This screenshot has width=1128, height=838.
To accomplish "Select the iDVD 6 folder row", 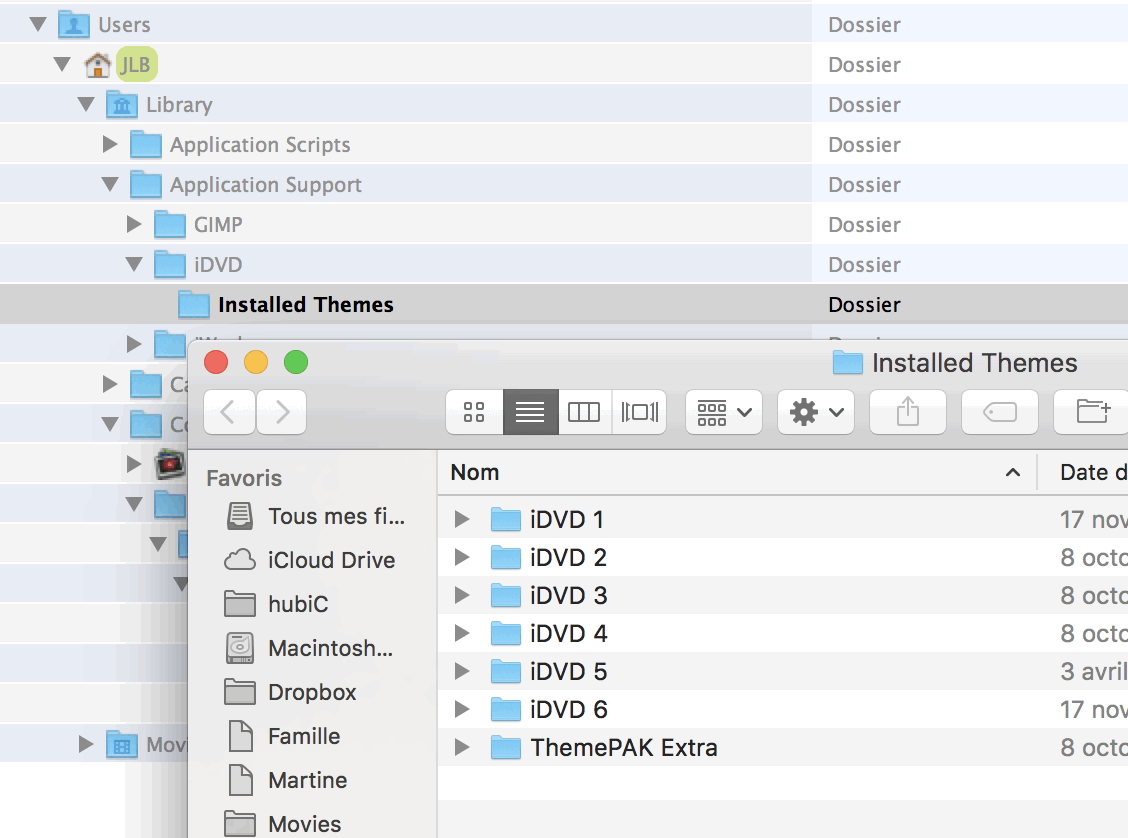I will point(783,710).
